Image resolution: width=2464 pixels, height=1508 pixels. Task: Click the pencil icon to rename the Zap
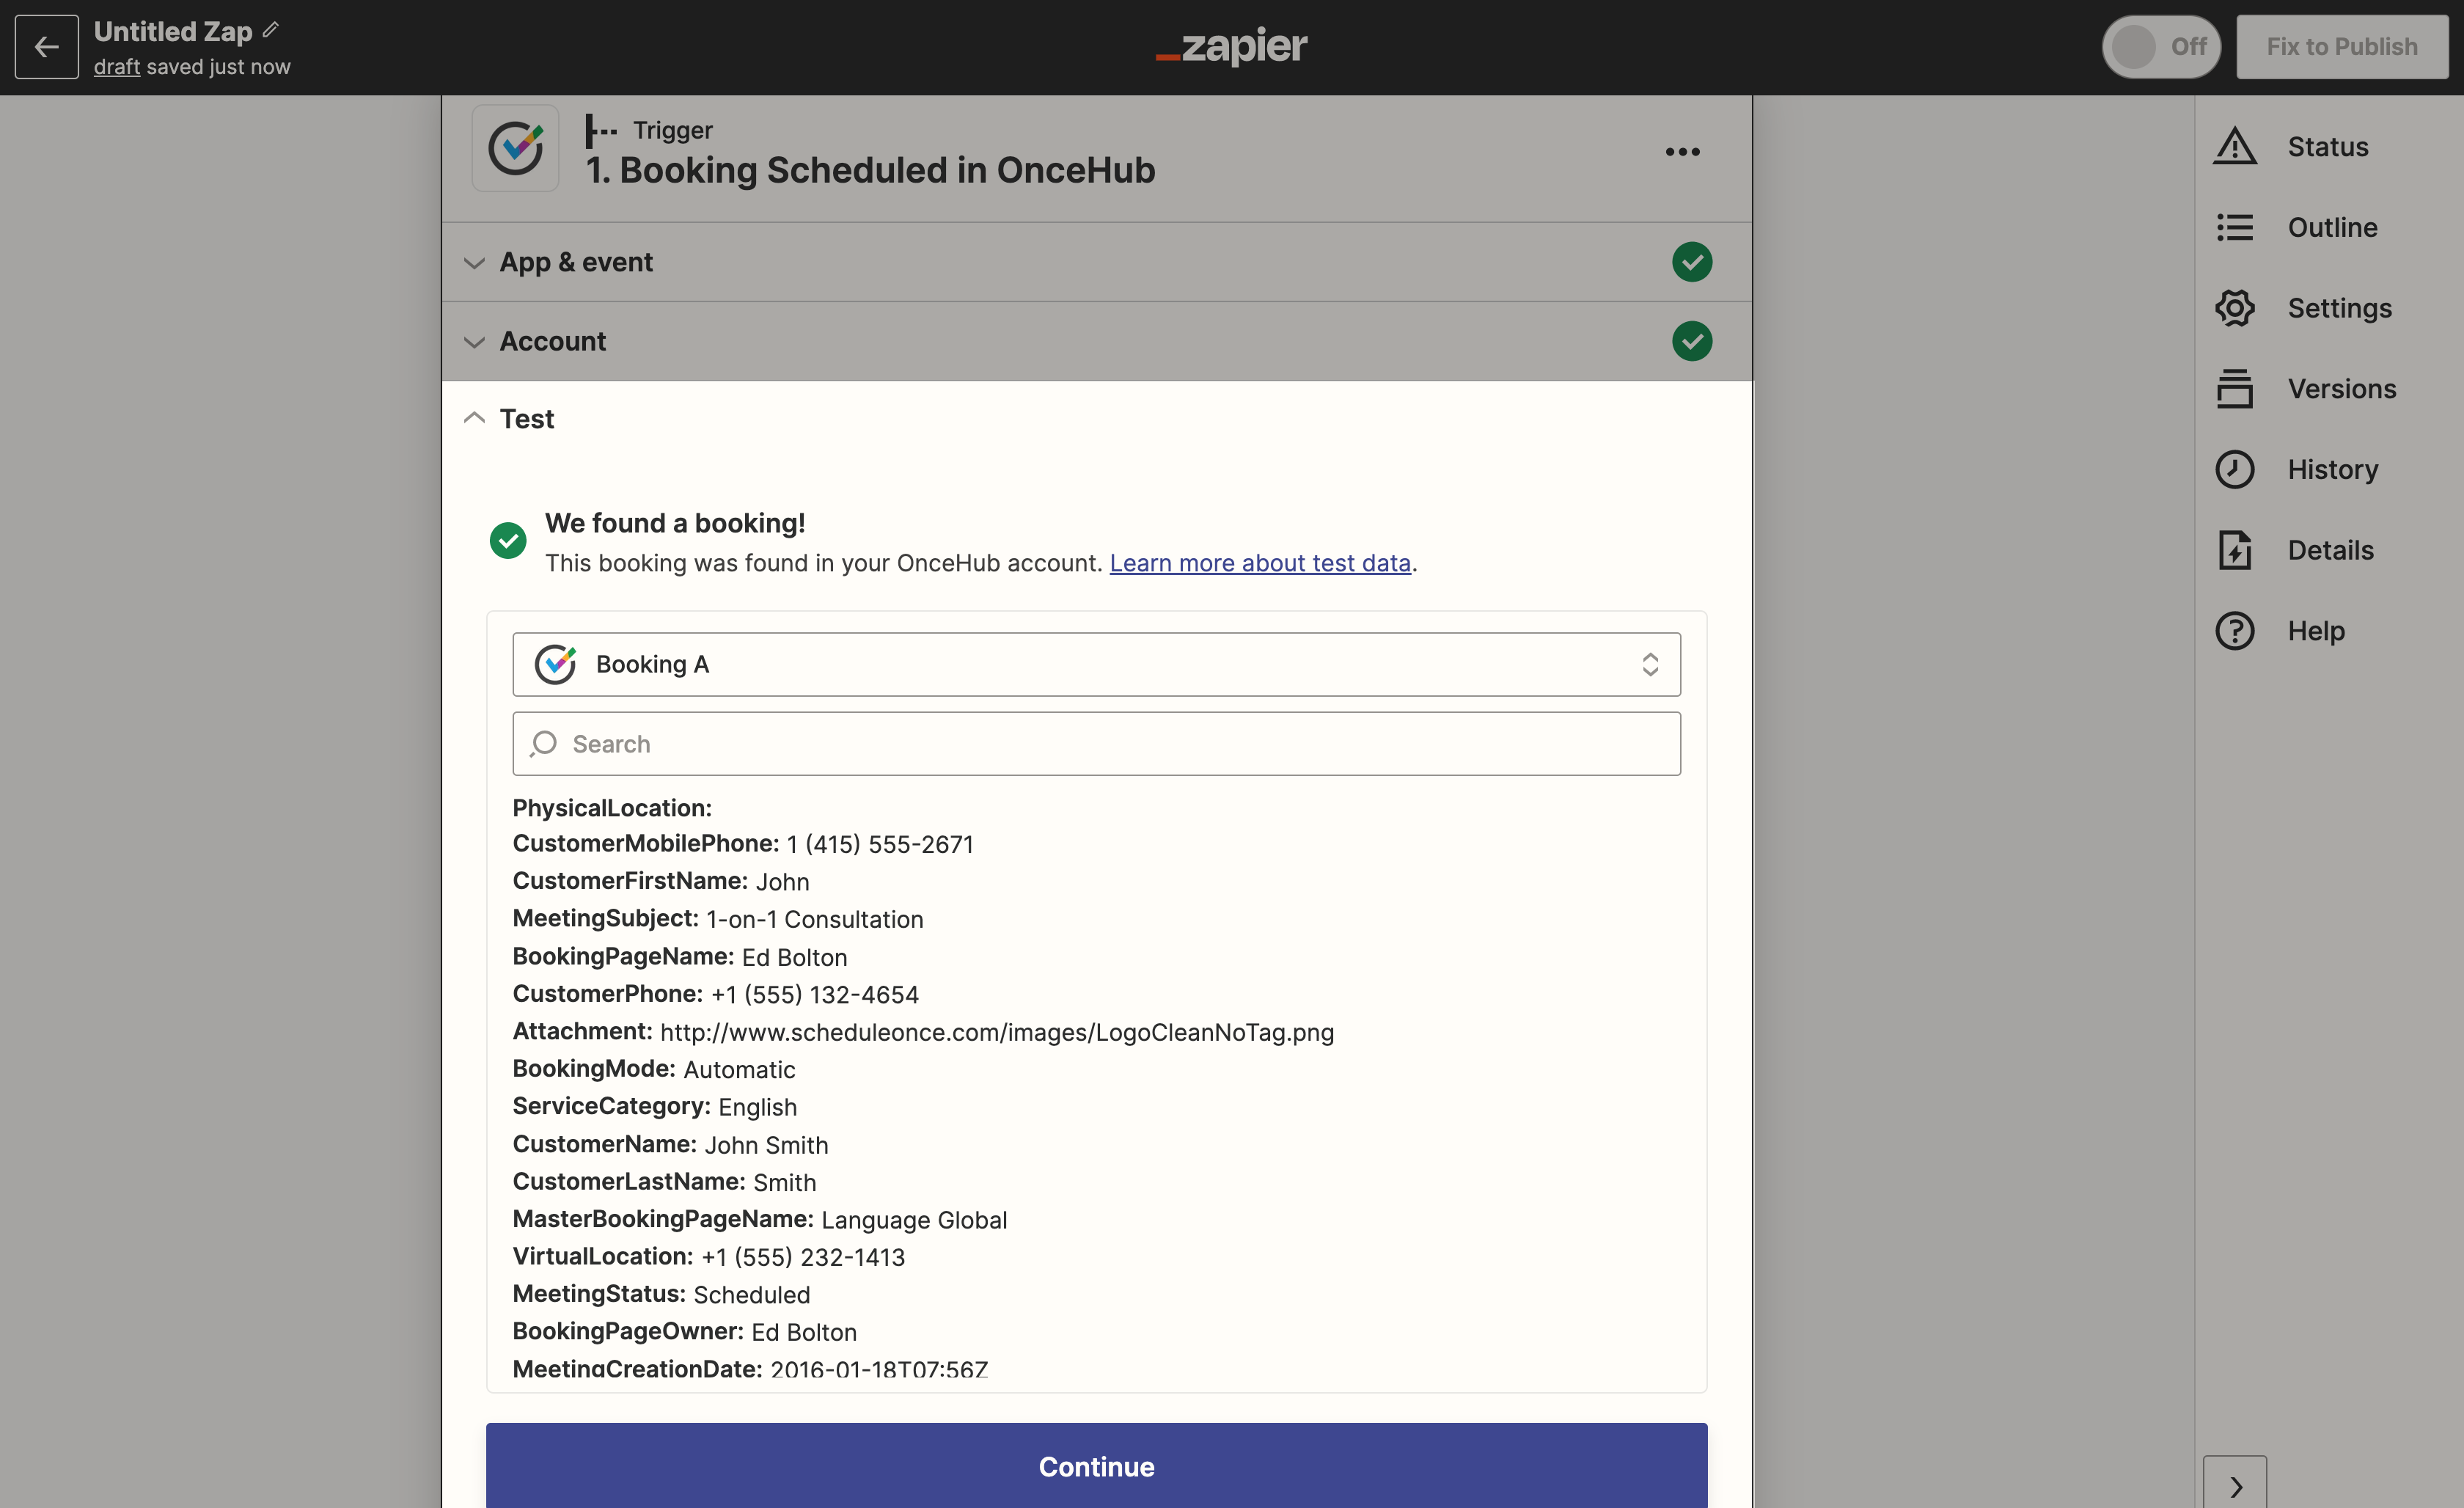pyautogui.click(x=270, y=30)
